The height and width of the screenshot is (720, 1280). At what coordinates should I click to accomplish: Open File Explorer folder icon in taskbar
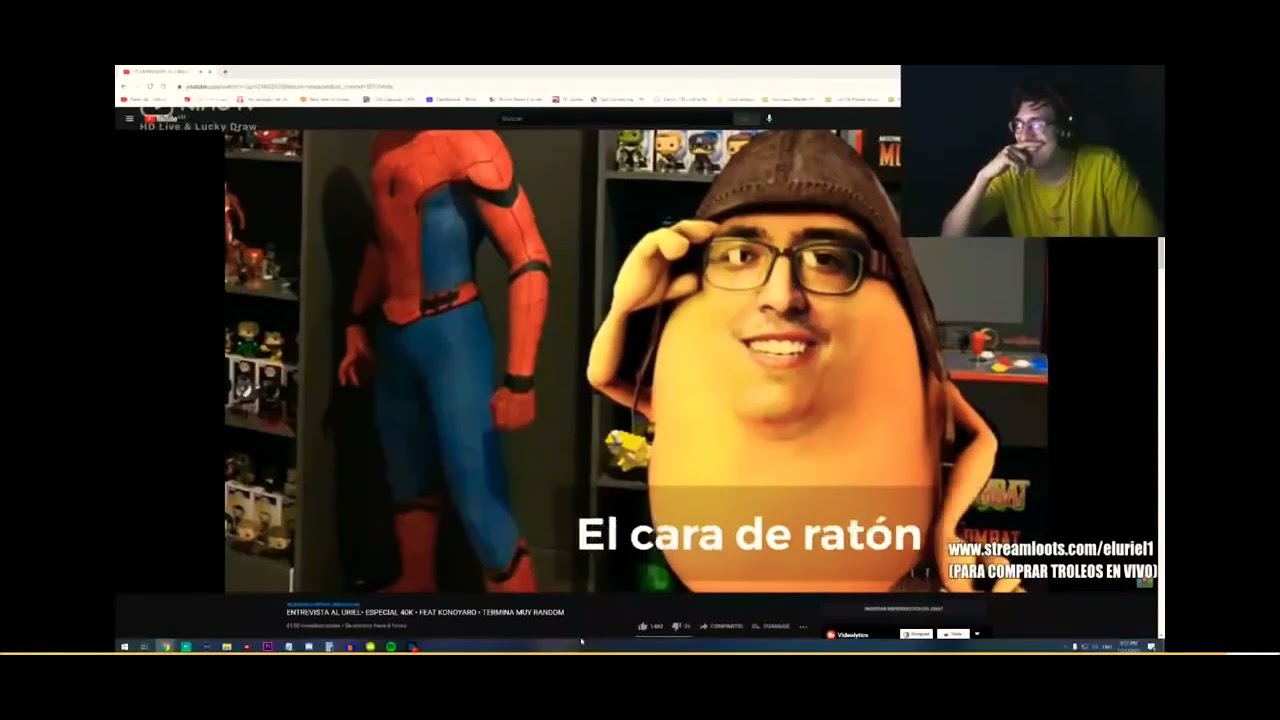pyautogui.click(x=227, y=647)
